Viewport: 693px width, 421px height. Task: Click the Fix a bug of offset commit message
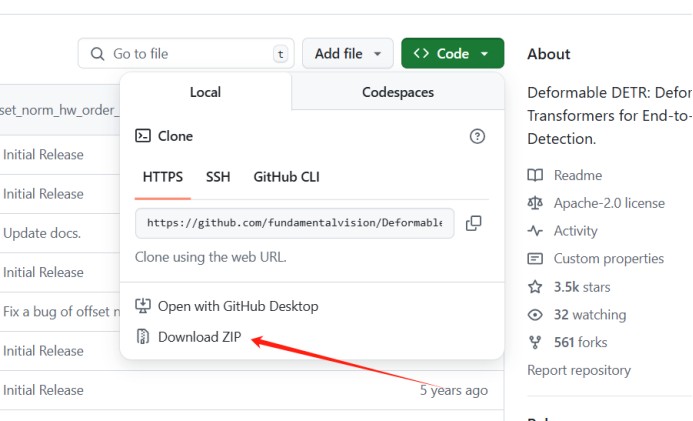[61, 311]
